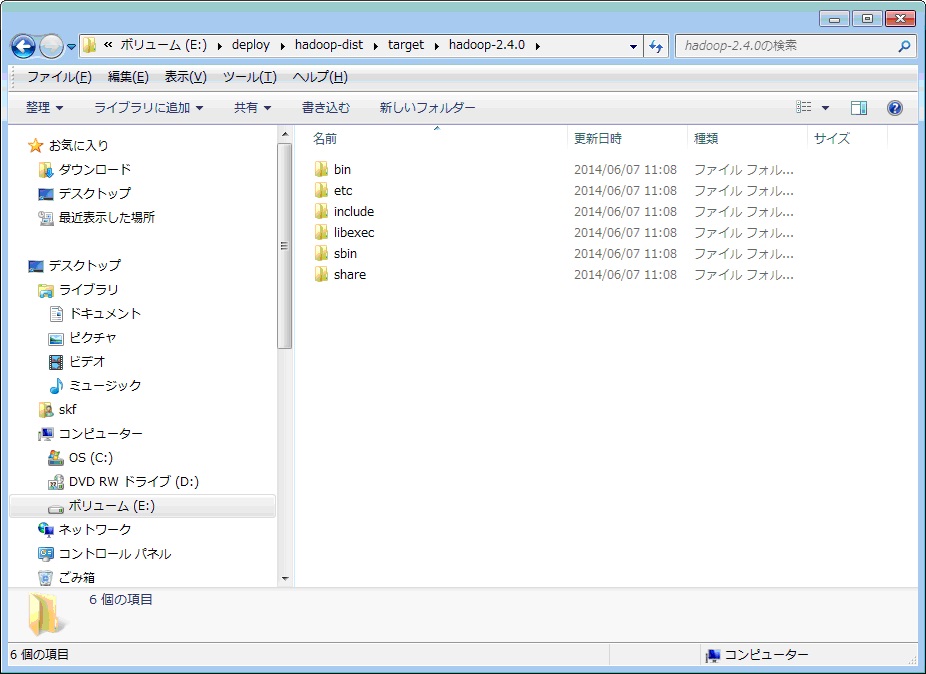Open the ファイル(F) menu
The height and width of the screenshot is (674, 926).
tap(59, 77)
